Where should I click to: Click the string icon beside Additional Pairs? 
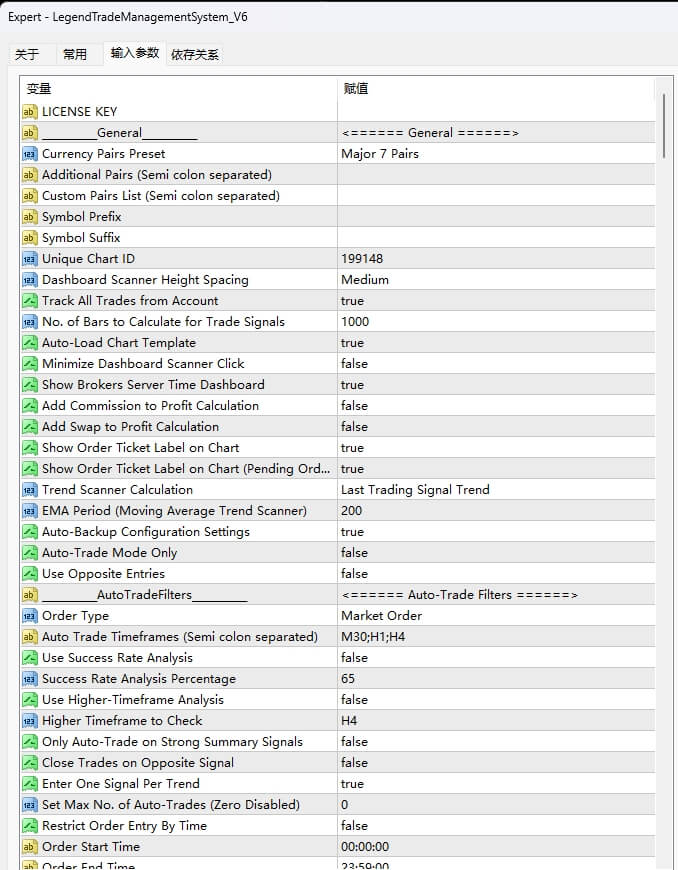click(x=29, y=175)
